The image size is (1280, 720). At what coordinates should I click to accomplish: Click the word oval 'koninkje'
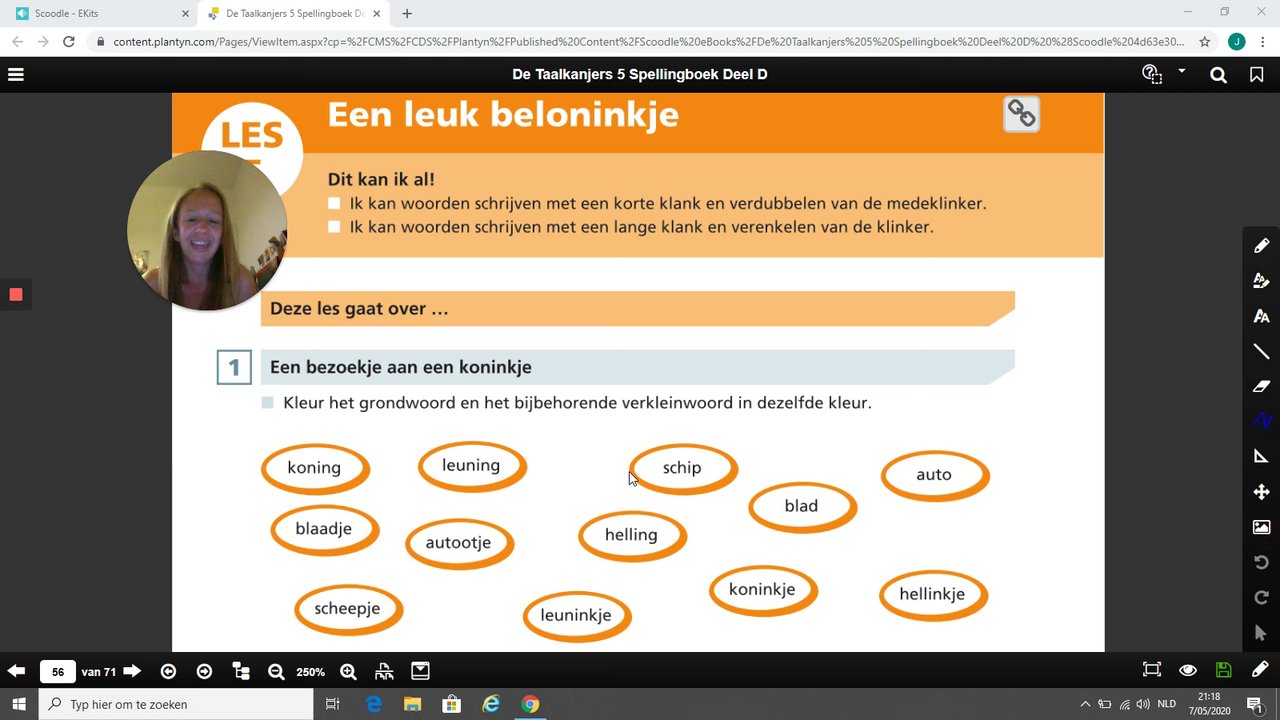point(763,590)
